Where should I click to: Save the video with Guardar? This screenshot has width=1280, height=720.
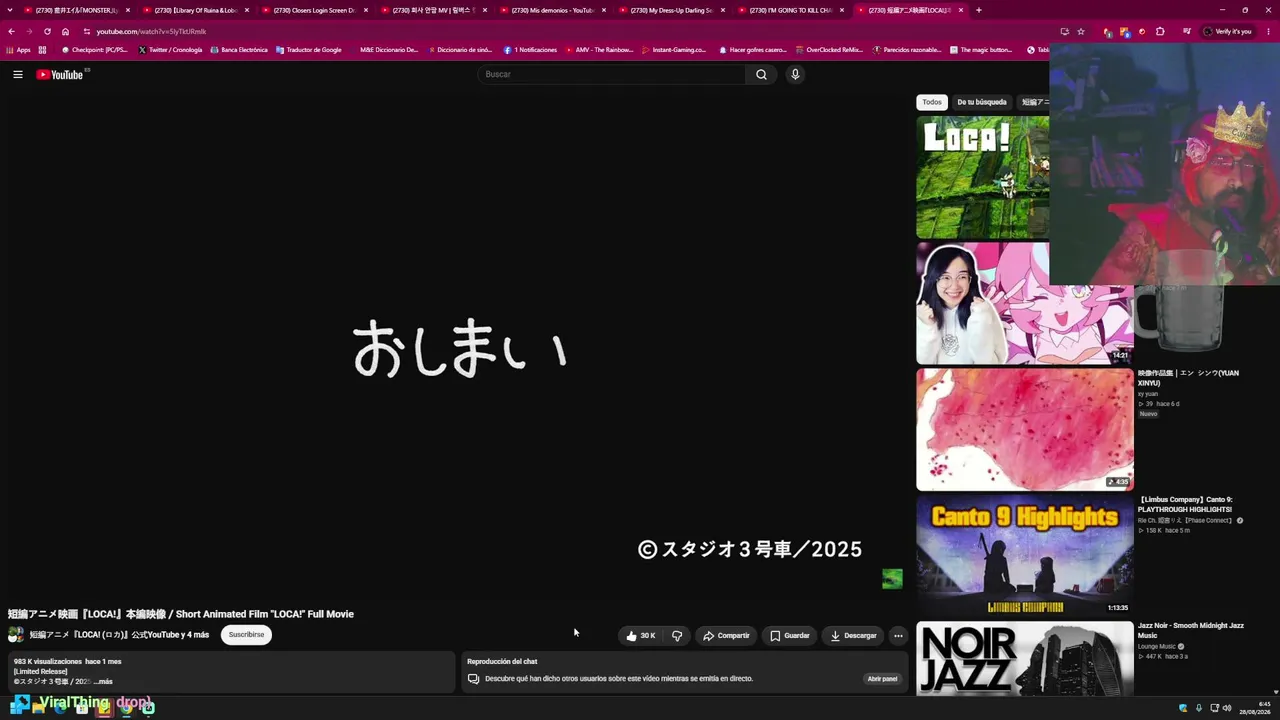tap(789, 636)
